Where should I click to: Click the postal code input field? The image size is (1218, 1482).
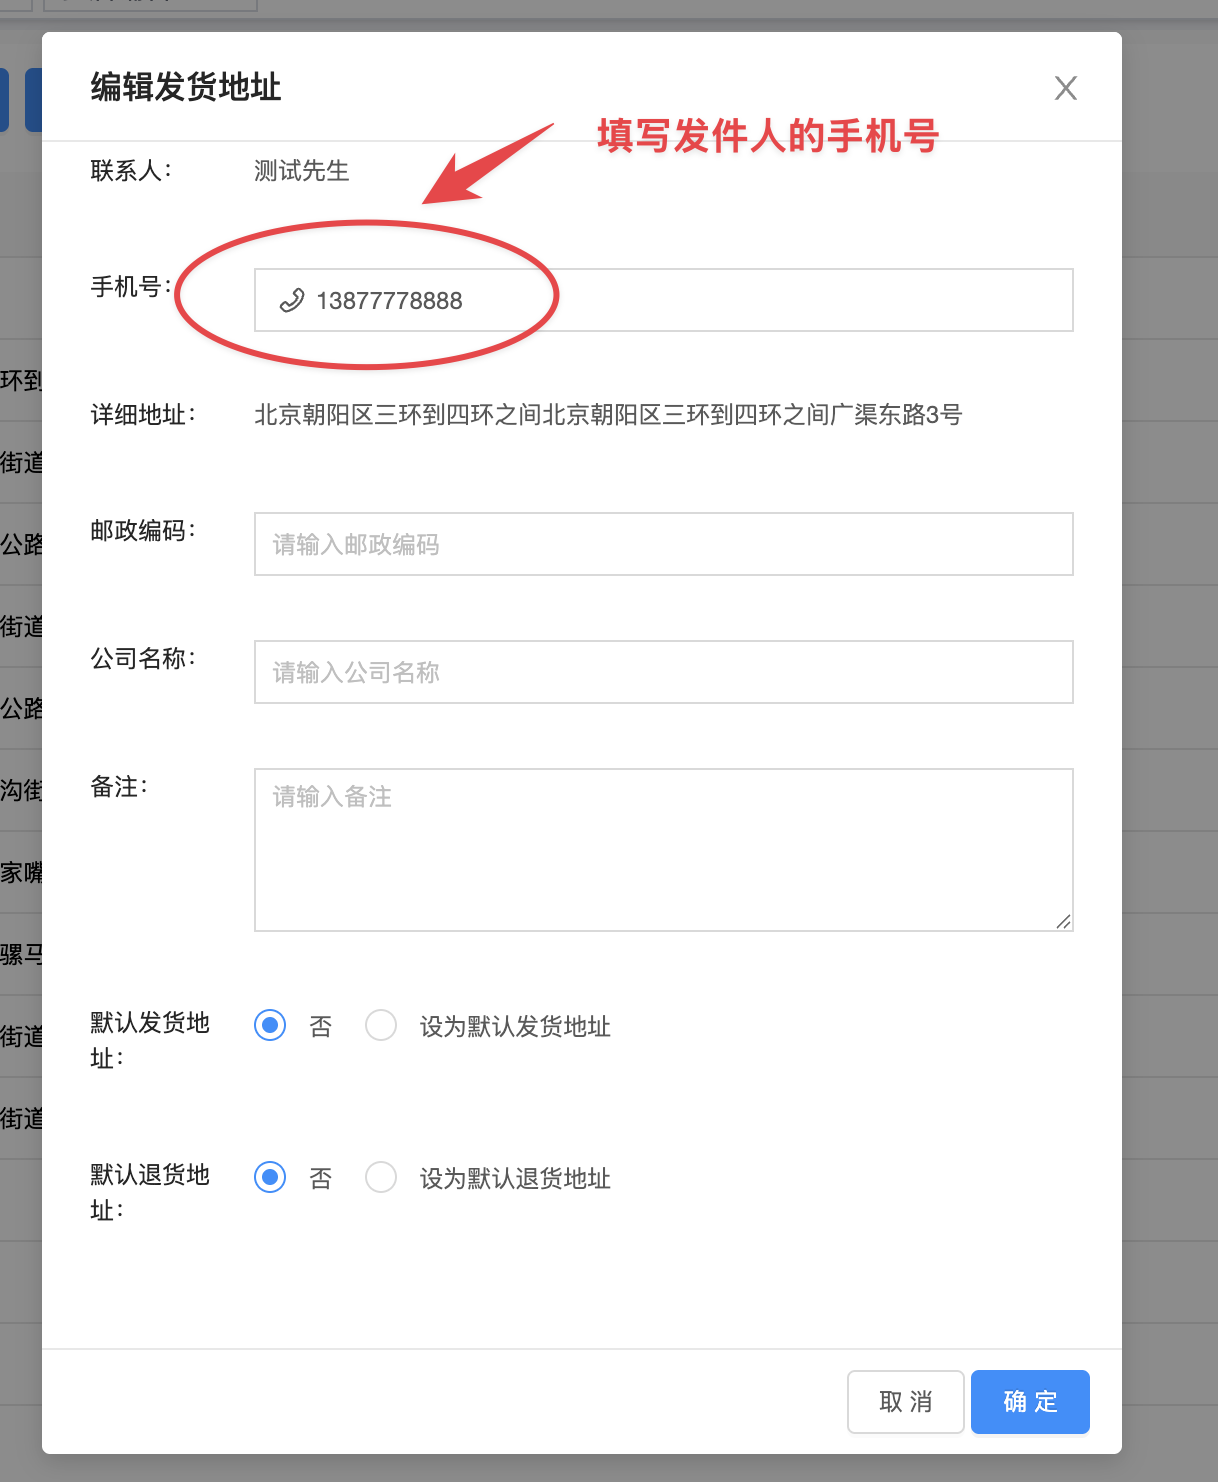tap(663, 544)
